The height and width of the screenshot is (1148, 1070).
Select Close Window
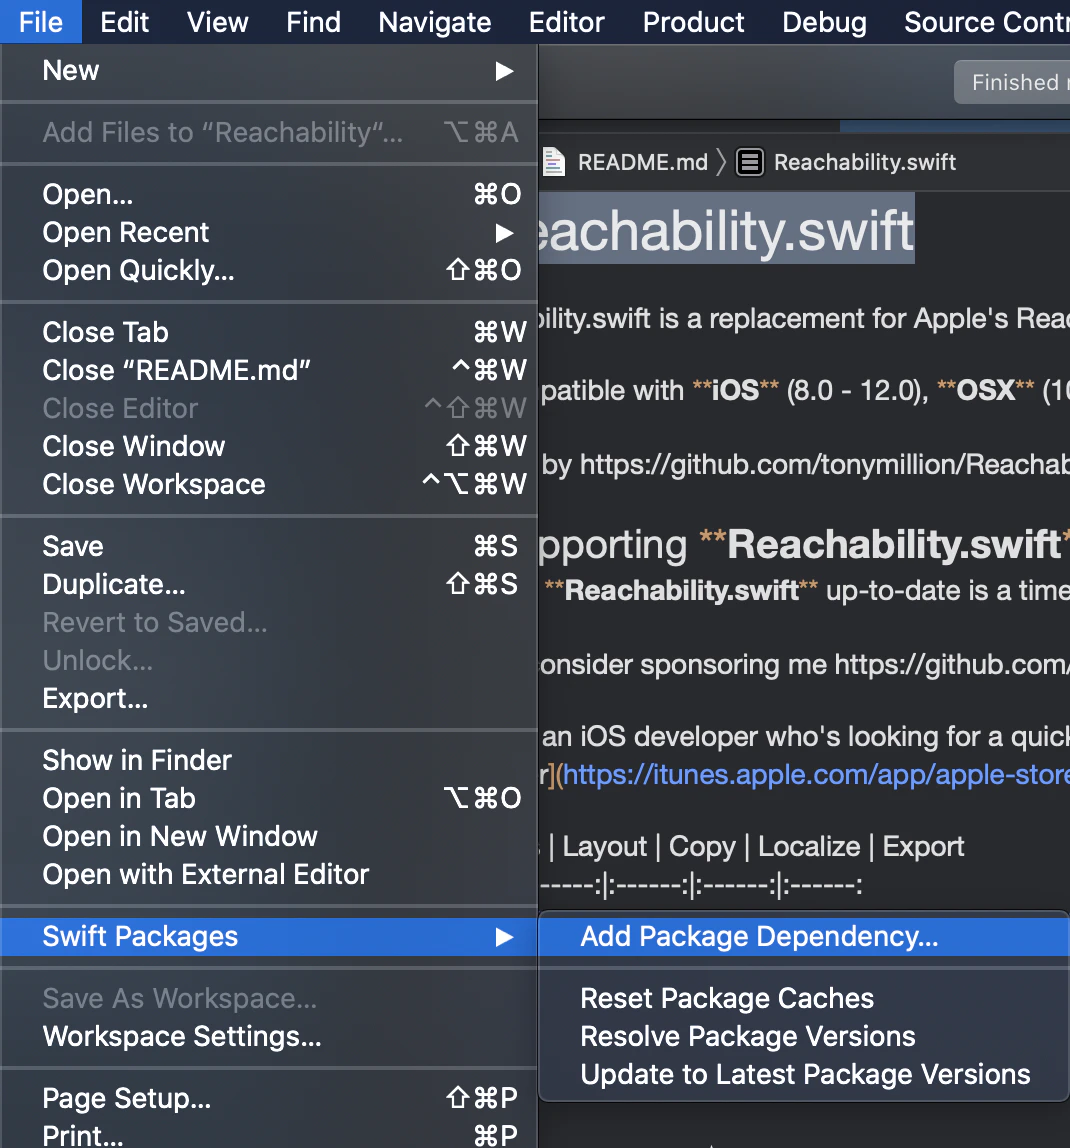pos(269,447)
